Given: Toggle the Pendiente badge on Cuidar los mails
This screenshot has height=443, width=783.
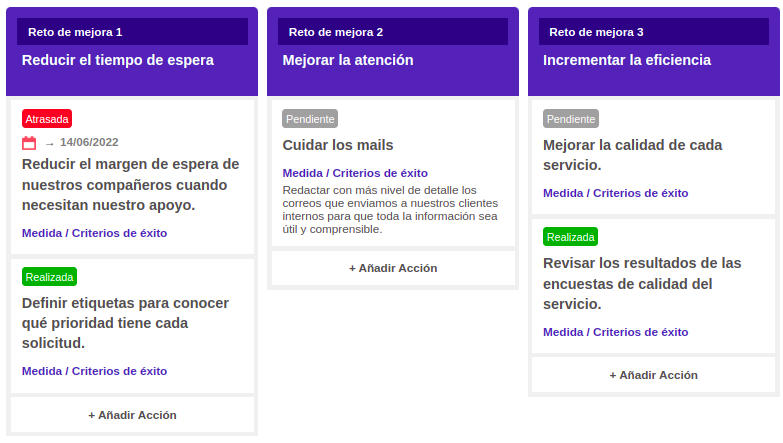Looking at the screenshot, I should click(310, 119).
